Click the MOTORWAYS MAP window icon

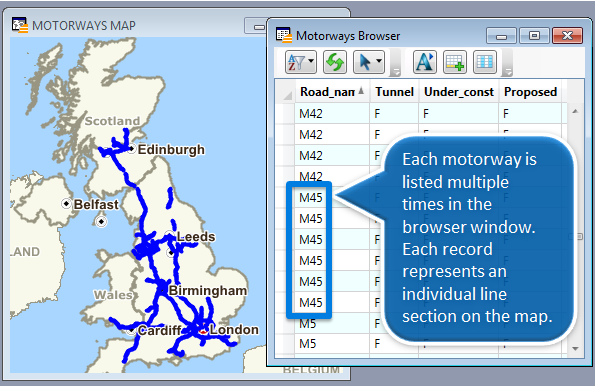click(20, 25)
